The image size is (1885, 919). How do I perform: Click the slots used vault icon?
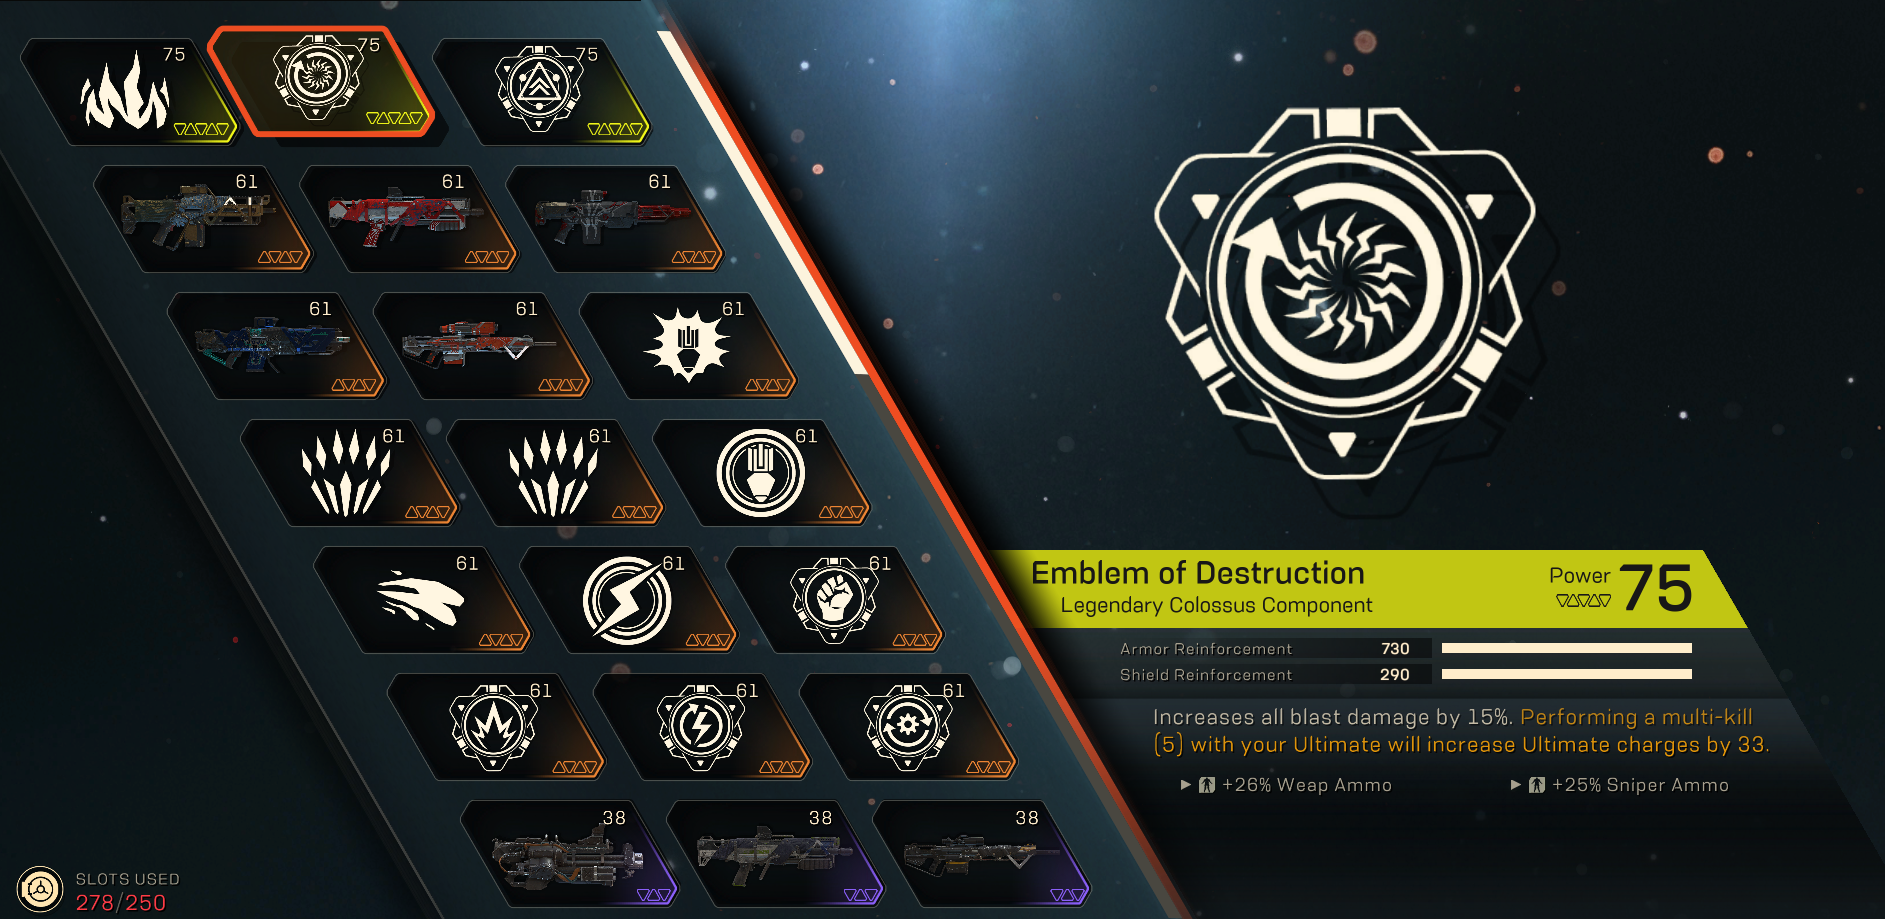pos(40,889)
